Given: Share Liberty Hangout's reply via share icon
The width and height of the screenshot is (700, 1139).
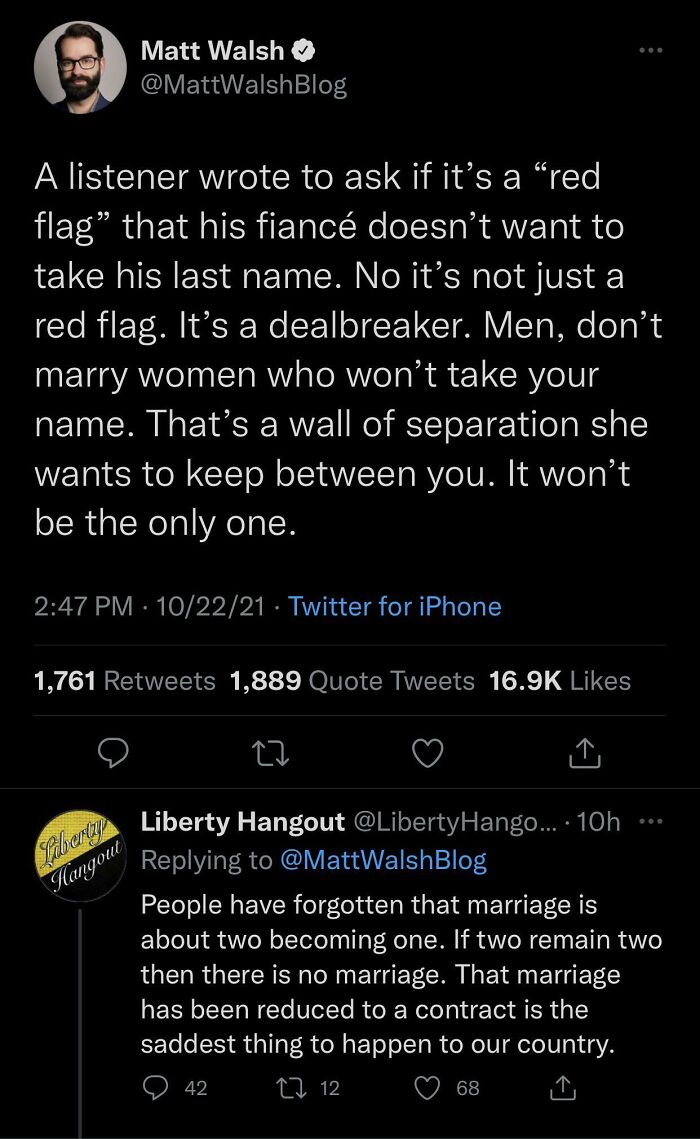Looking at the screenshot, I should click(x=563, y=1087).
